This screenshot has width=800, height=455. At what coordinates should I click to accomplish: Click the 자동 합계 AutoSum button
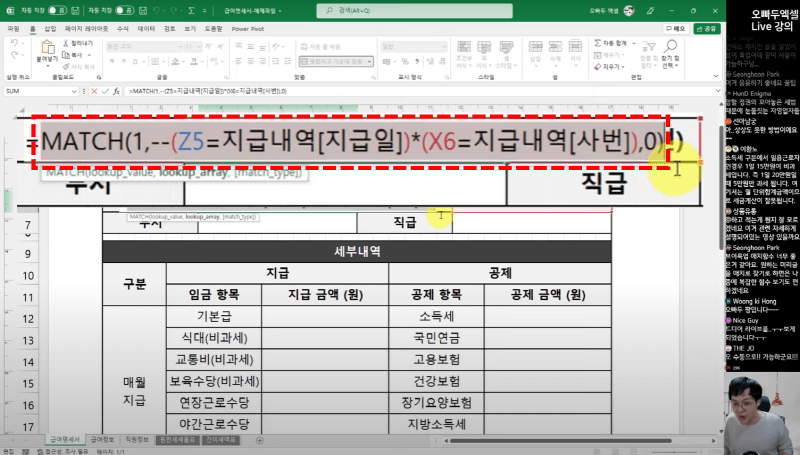tap(610, 43)
